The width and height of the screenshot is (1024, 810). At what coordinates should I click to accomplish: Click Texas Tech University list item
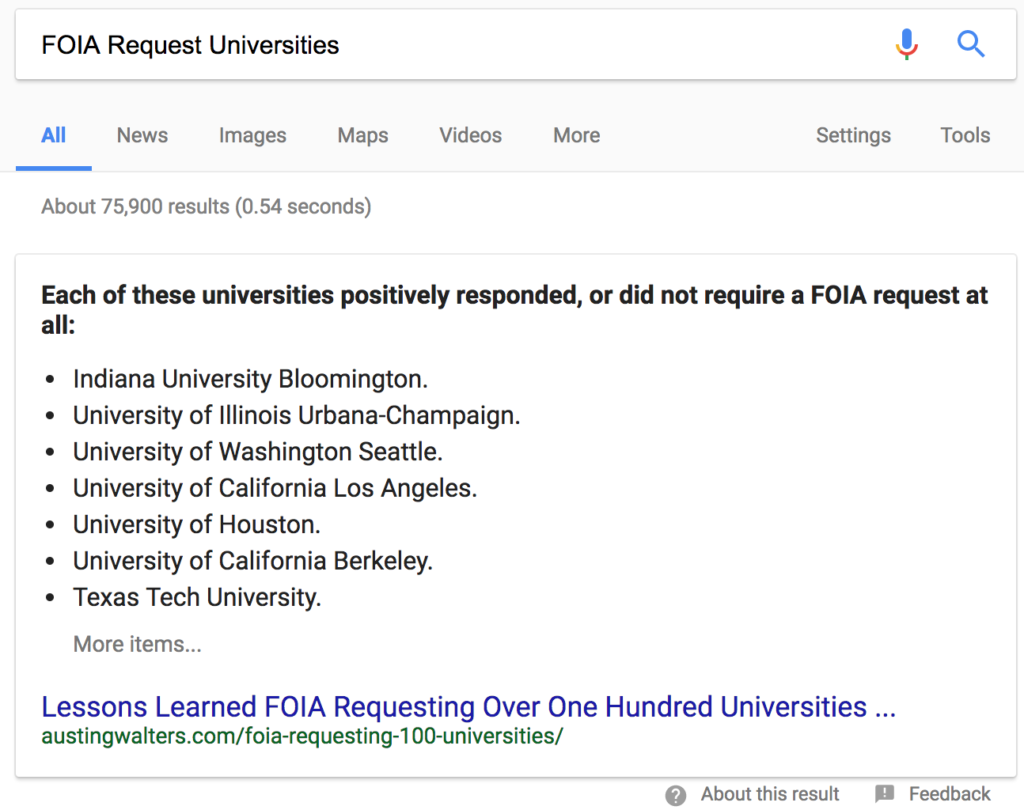coord(197,598)
